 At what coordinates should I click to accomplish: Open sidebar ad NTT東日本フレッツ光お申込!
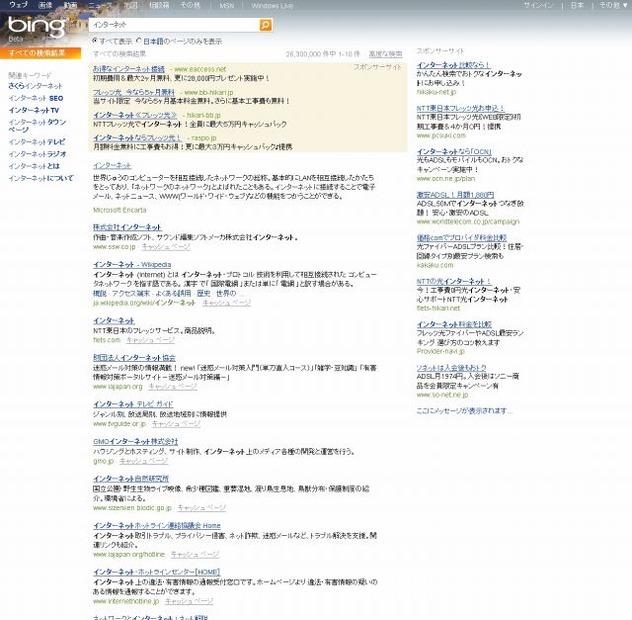(x=461, y=108)
